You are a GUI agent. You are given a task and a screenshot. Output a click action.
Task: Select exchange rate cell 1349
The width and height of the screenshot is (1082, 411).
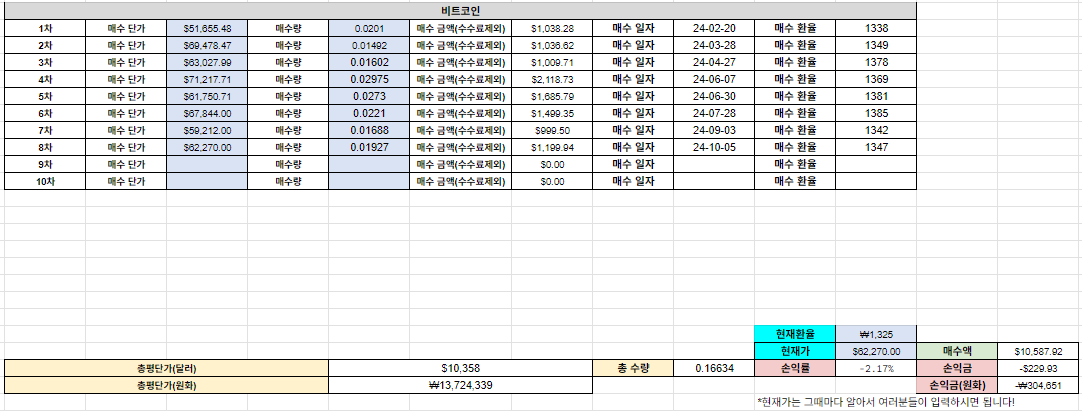tap(876, 46)
